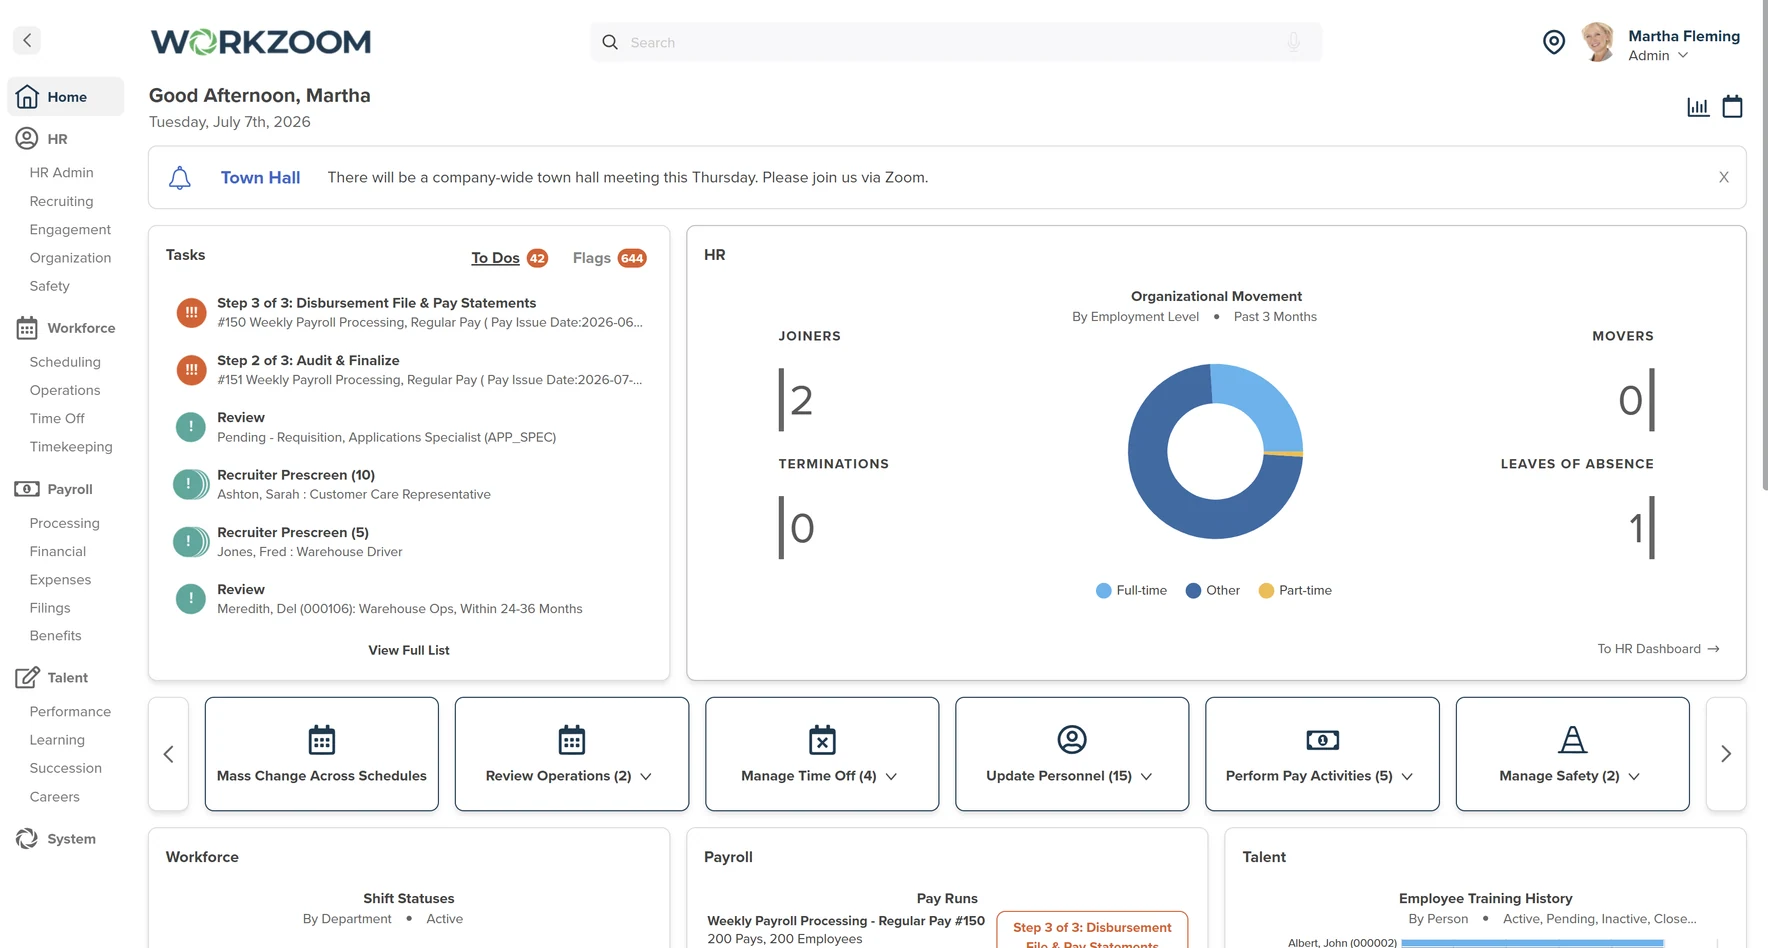Open HR Admin menu item
1768x948 pixels.
point(61,172)
